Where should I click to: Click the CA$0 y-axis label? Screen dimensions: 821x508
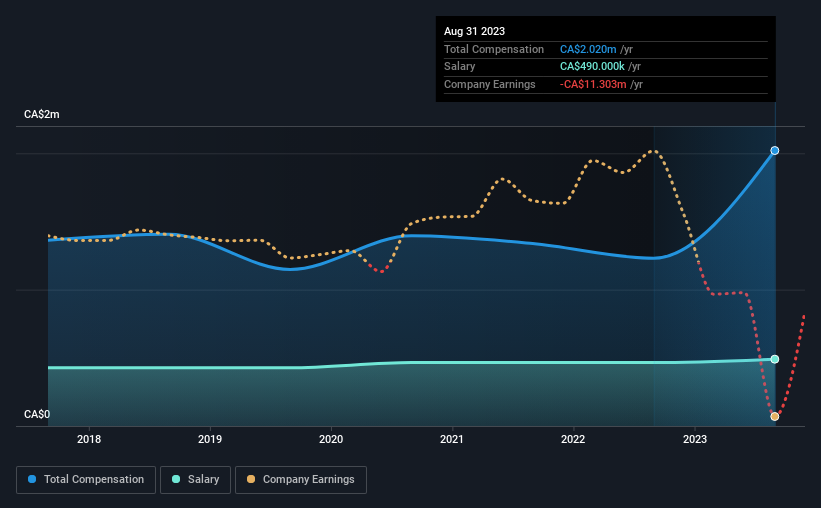pyautogui.click(x=37, y=414)
